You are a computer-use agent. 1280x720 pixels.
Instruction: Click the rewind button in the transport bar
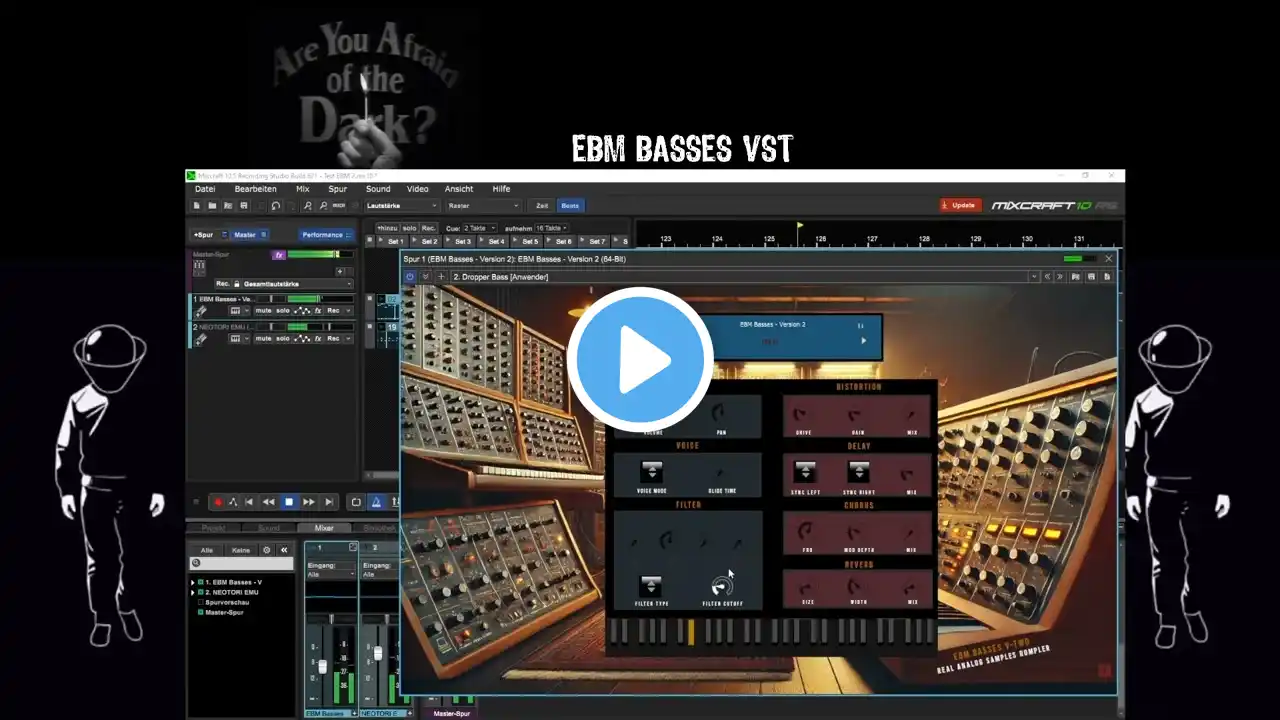(268, 502)
